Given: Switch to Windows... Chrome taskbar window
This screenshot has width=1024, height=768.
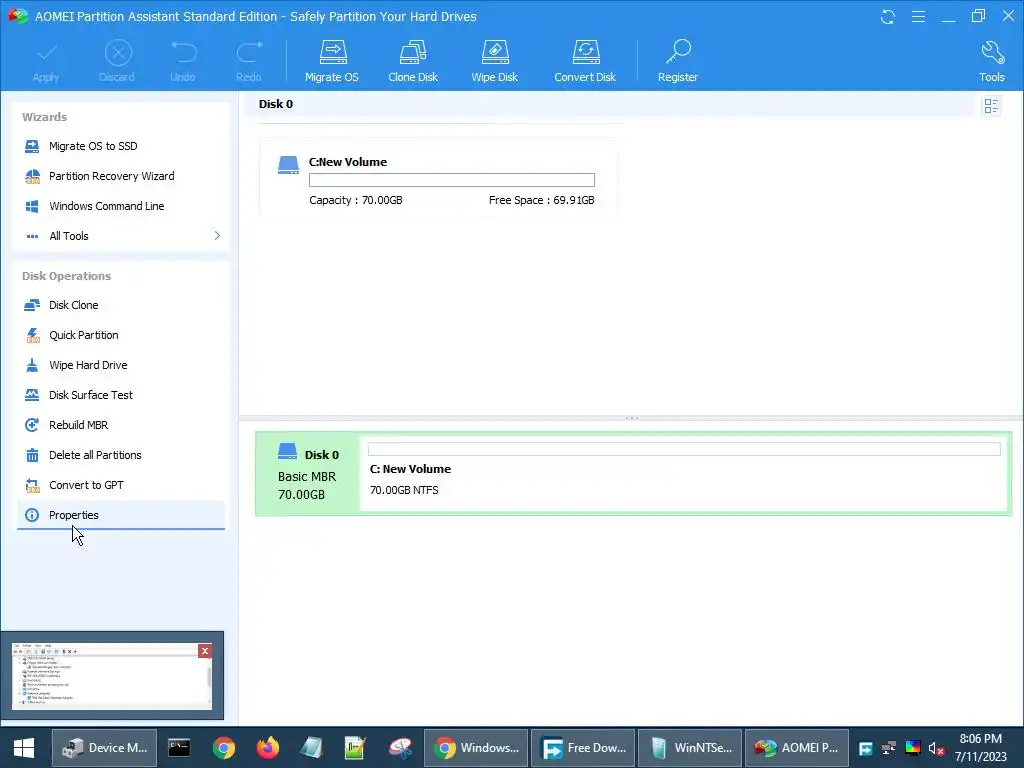Looking at the screenshot, I should [x=476, y=748].
